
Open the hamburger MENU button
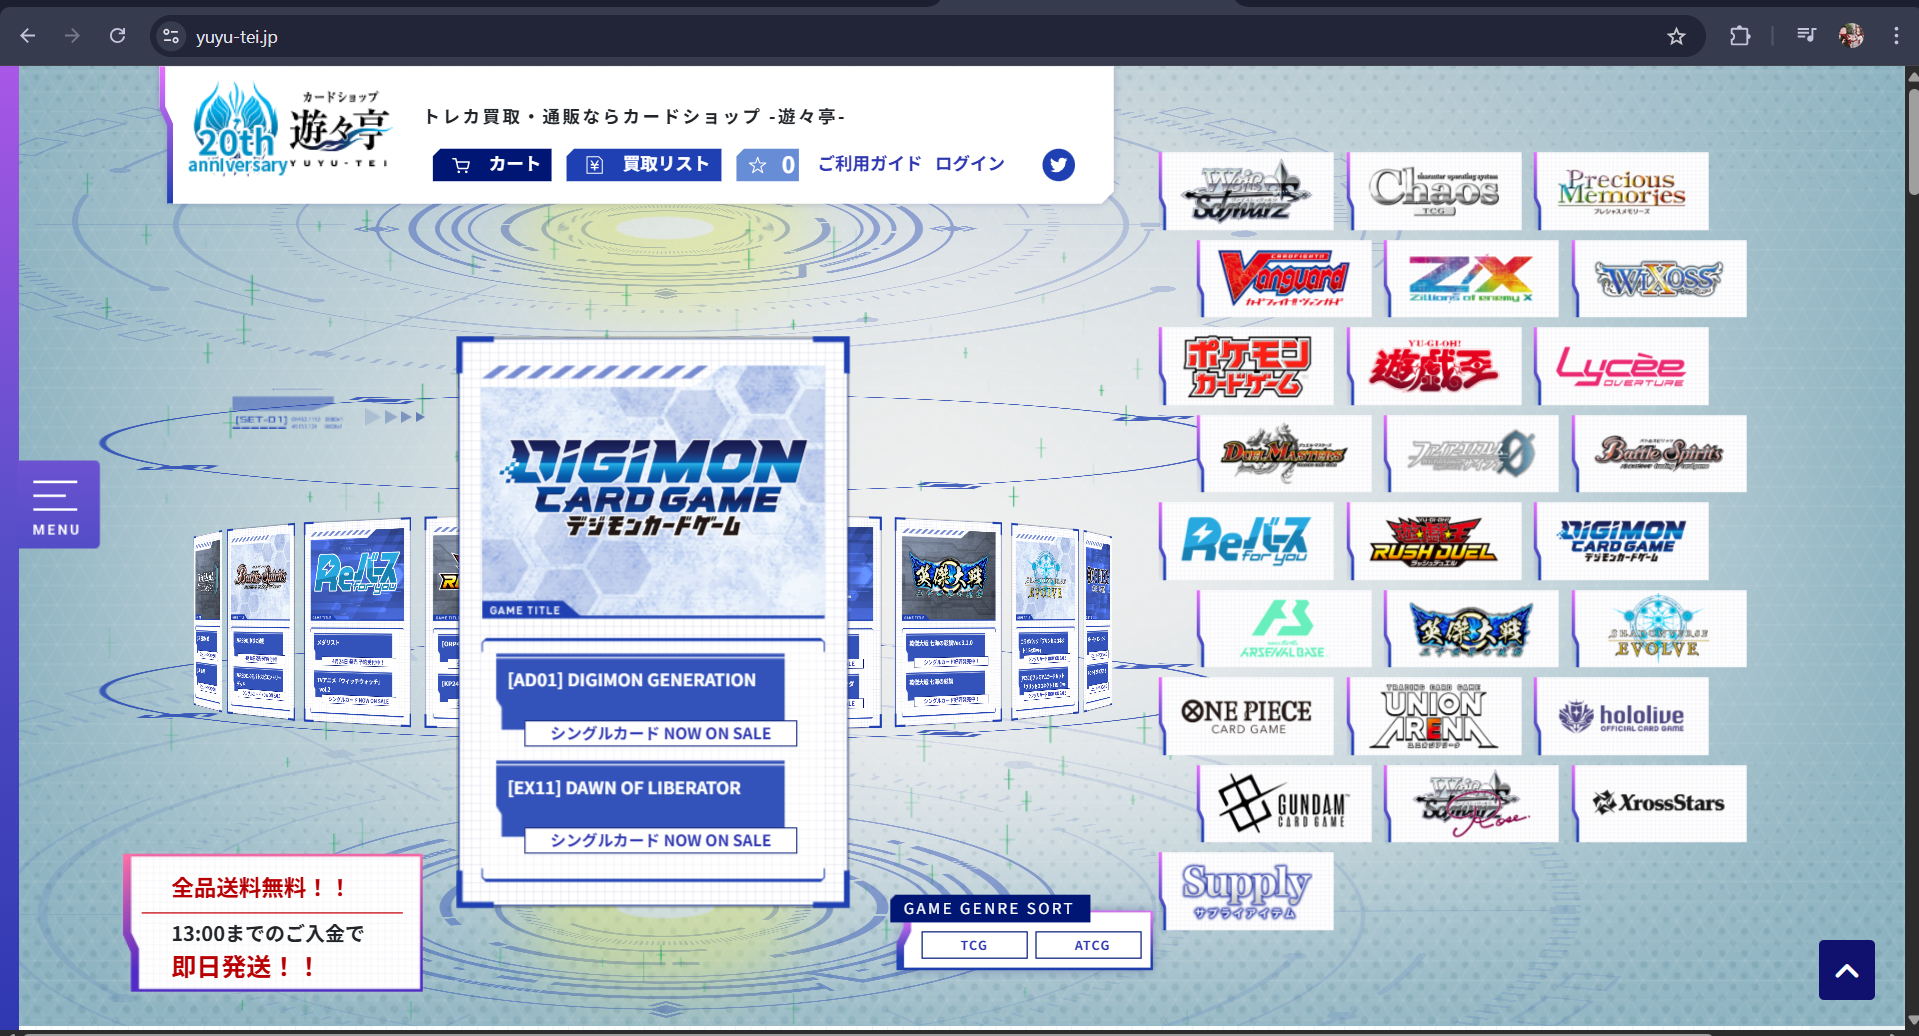(x=57, y=505)
